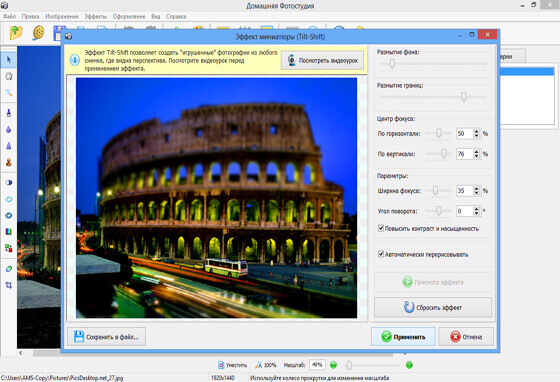Select the half-filled circle lighten/darken tool
The width and height of the screenshot is (560, 382).
coord(9,182)
